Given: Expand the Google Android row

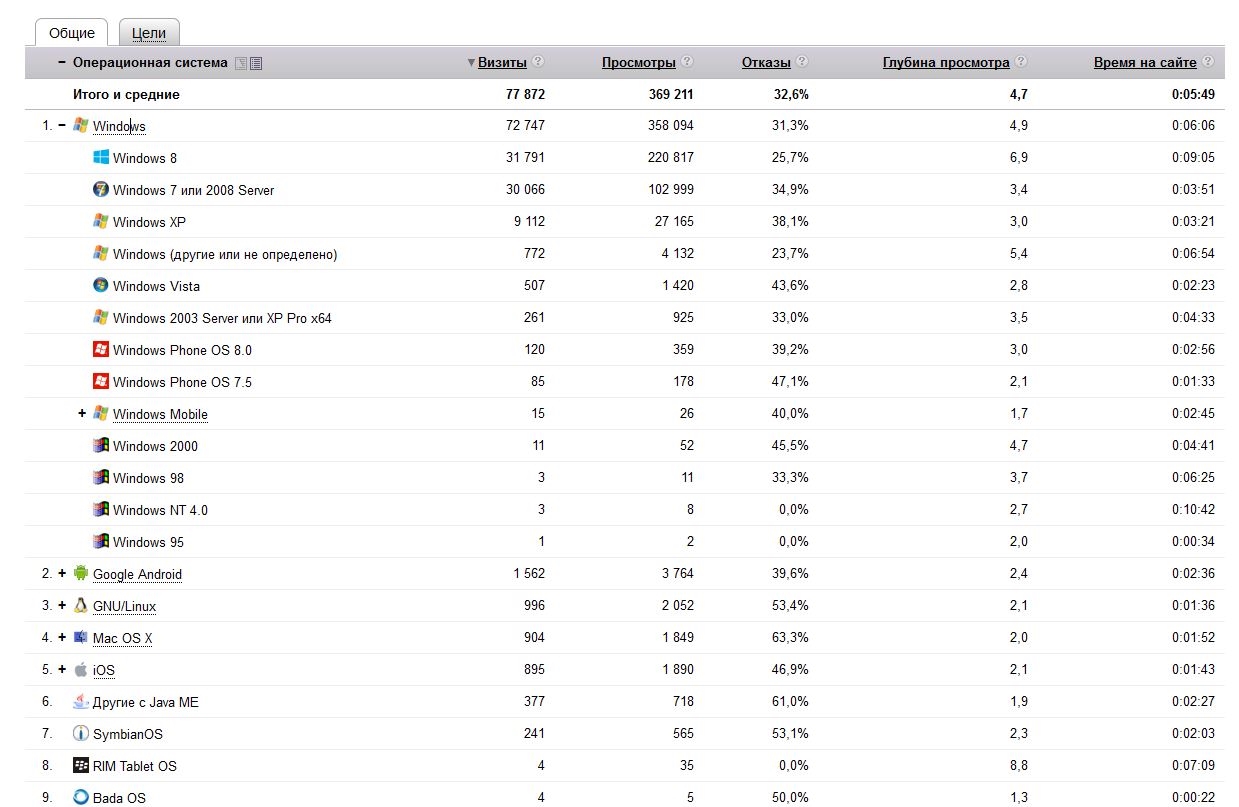Looking at the screenshot, I should tap(62, 573).
